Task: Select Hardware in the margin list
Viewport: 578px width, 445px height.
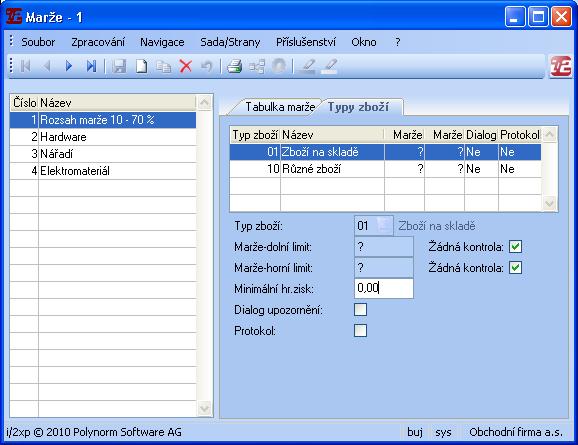Action: 103,137
